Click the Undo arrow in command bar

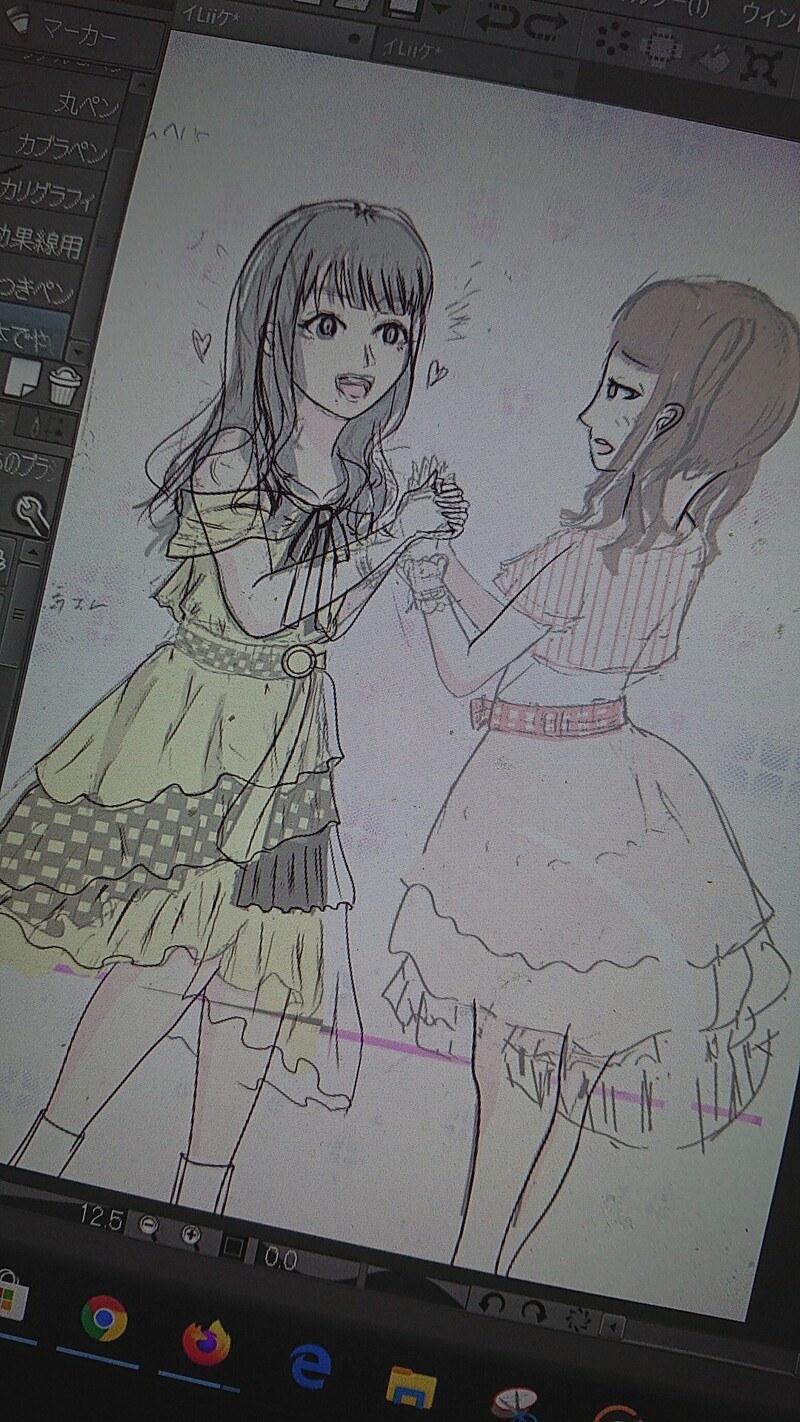[x=498, y=20]
